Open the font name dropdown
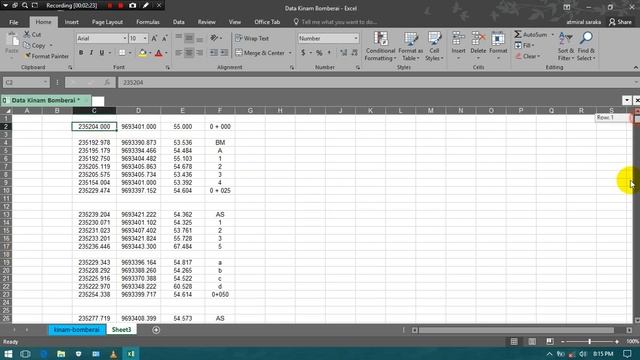Viewport: 640px width, 360px height. tap(125, 38)
